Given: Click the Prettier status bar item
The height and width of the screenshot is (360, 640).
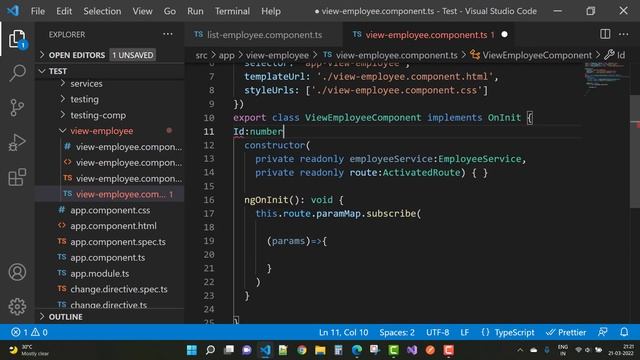Looking at the screenshot, I should [566, 332].
